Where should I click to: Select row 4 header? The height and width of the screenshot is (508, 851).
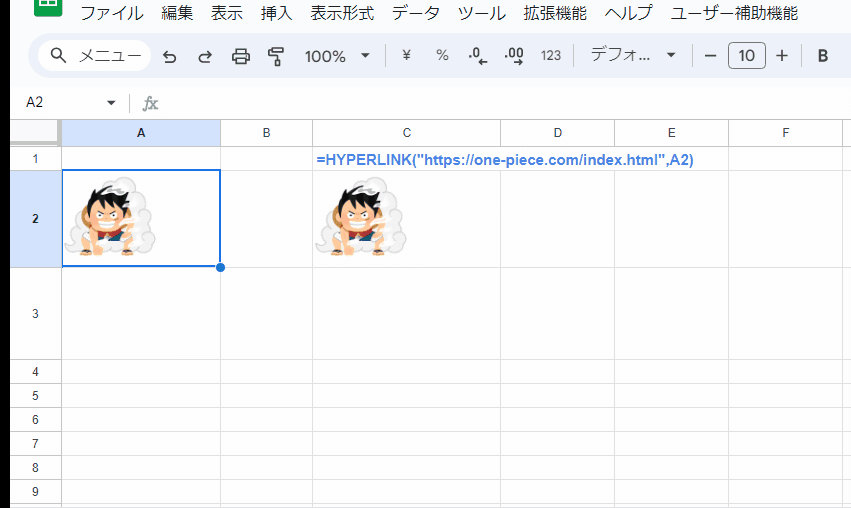click(x=35, y=372)
